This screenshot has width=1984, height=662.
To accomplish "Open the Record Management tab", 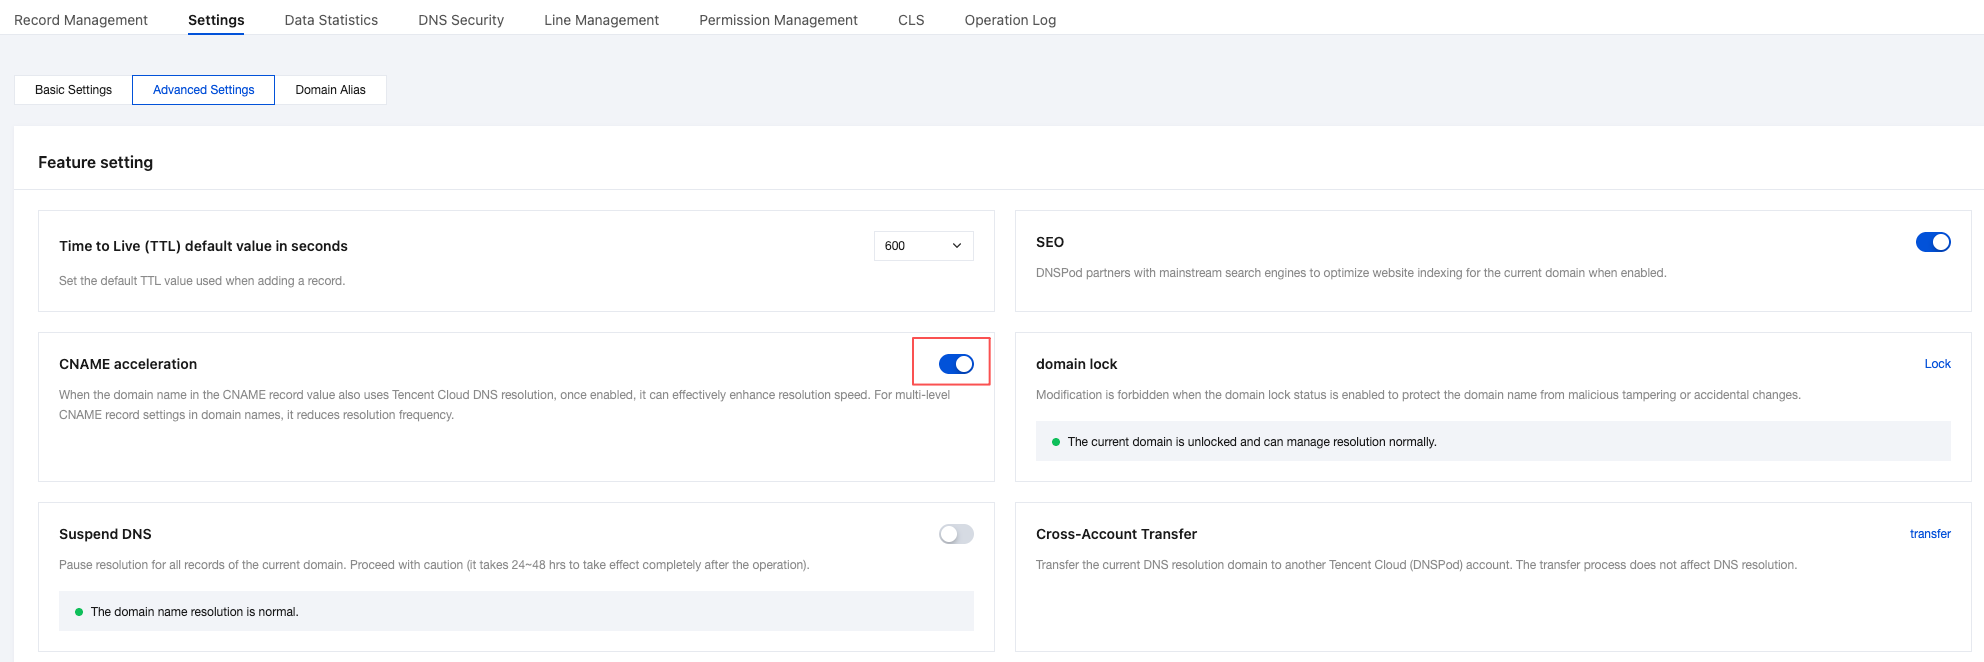I will click(81, 20).
